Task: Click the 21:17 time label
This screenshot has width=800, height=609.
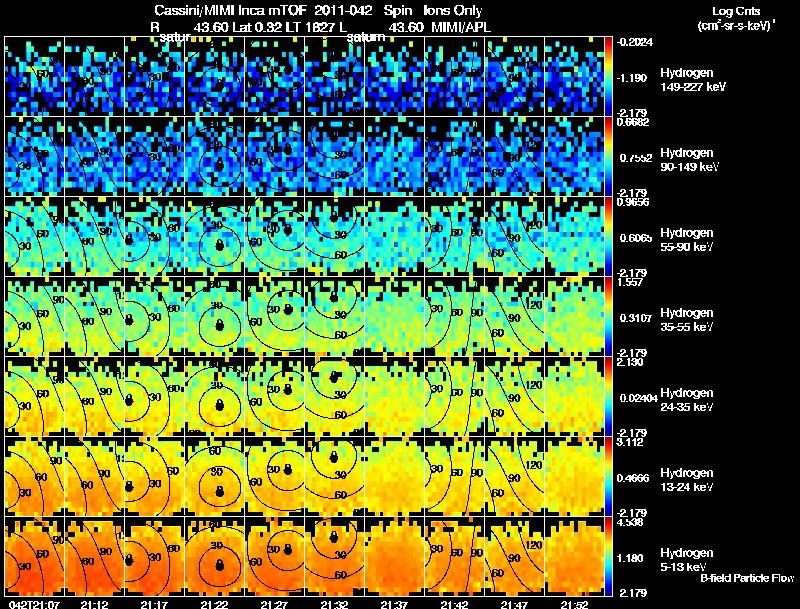Action: [x=155, y=604]
